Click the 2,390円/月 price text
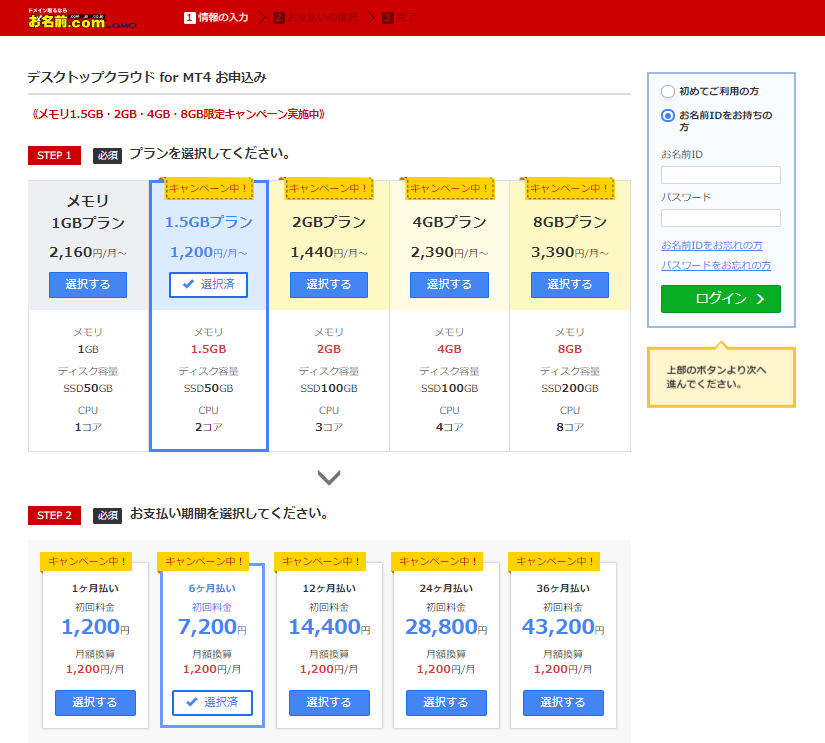This screenshot has width=825, height=743. pos(449,253)
